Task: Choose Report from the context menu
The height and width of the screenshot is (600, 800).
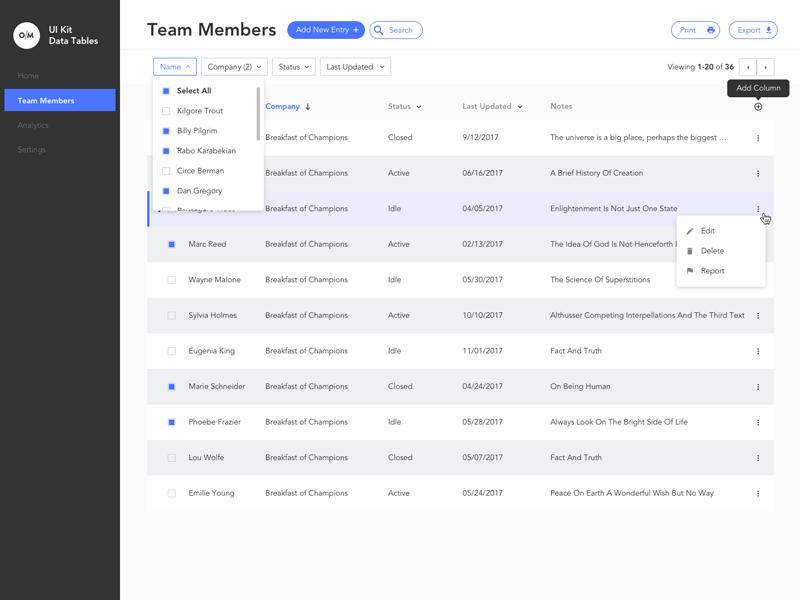Action: [x=720, y=270]
